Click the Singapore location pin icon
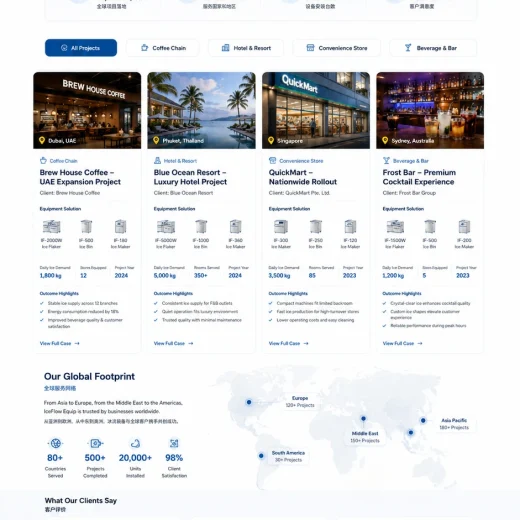The height and width of the screenshot is (520, 520). [x=271, y=140]
